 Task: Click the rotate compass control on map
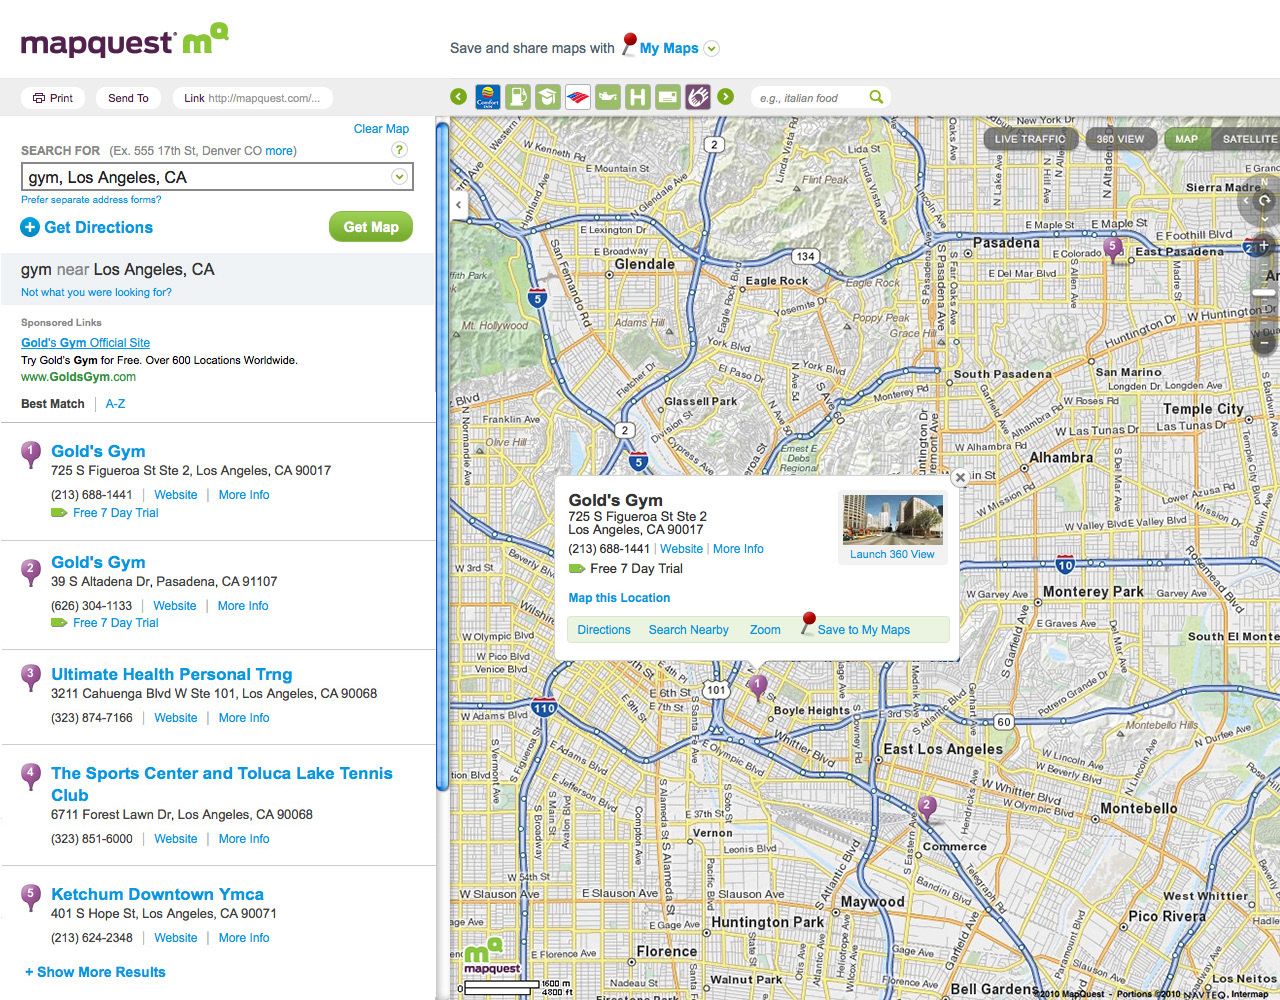click(x=1265, y=200)
